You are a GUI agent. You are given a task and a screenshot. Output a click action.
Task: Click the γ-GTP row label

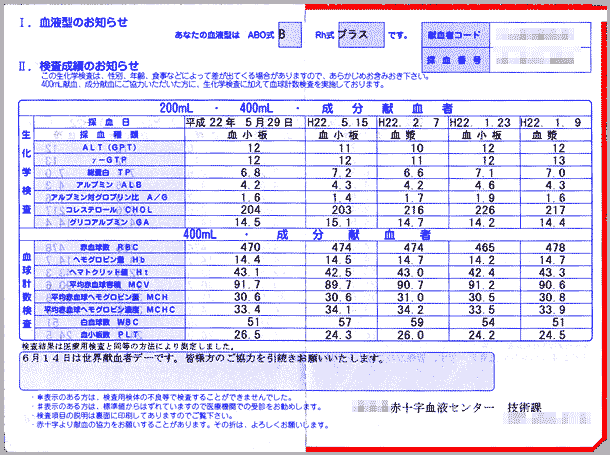coord(109,160)
